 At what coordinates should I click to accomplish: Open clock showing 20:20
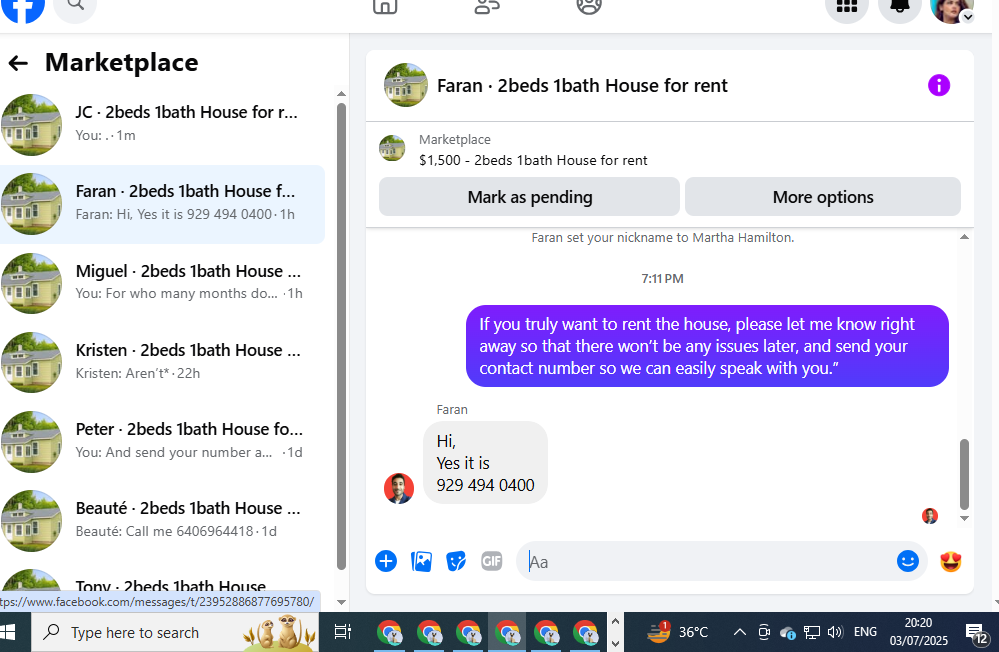click(x=918, y=632)
